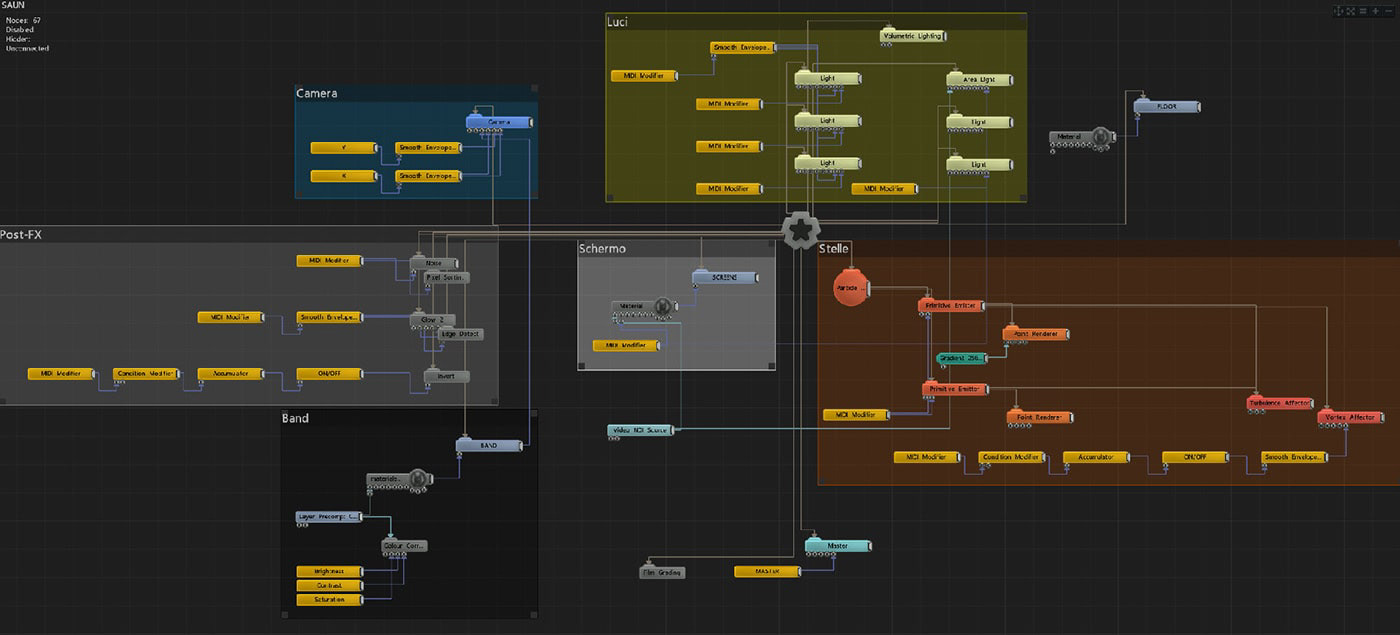1400x635 pixels.
Task: Select the Volumetric Lighting node
Action: click(x=913, y=36)
